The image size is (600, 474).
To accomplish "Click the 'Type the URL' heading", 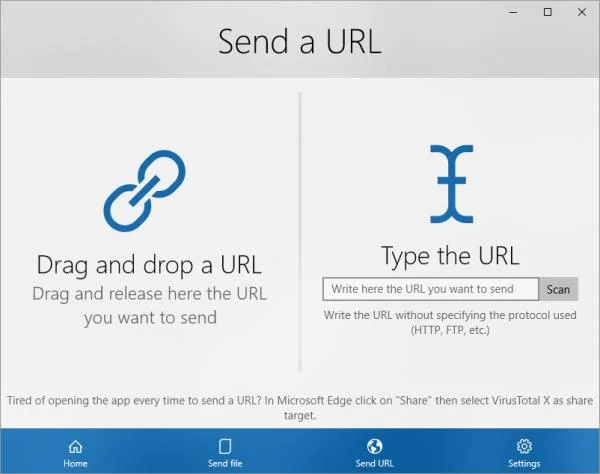I will pos(450,256).
